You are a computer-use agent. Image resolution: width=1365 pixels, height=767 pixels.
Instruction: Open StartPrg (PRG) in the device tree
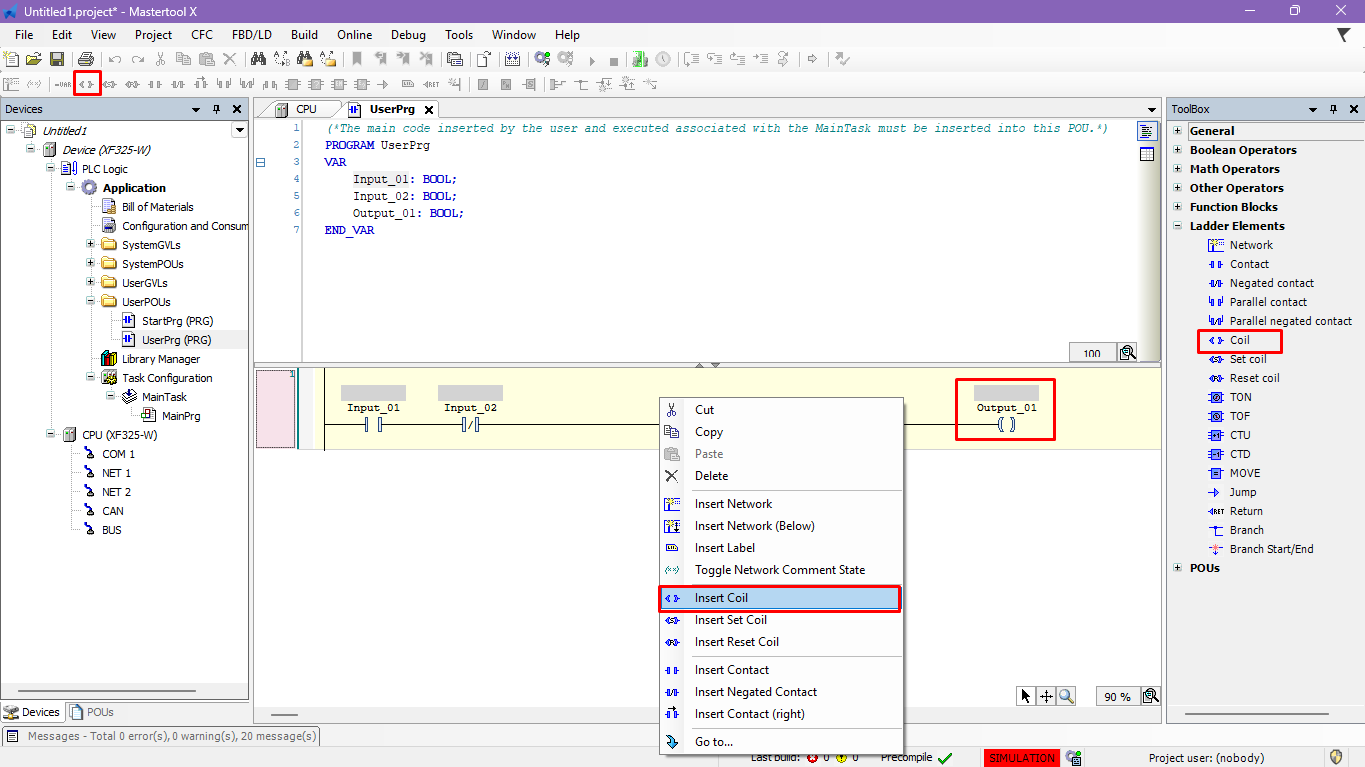point(177,321)
